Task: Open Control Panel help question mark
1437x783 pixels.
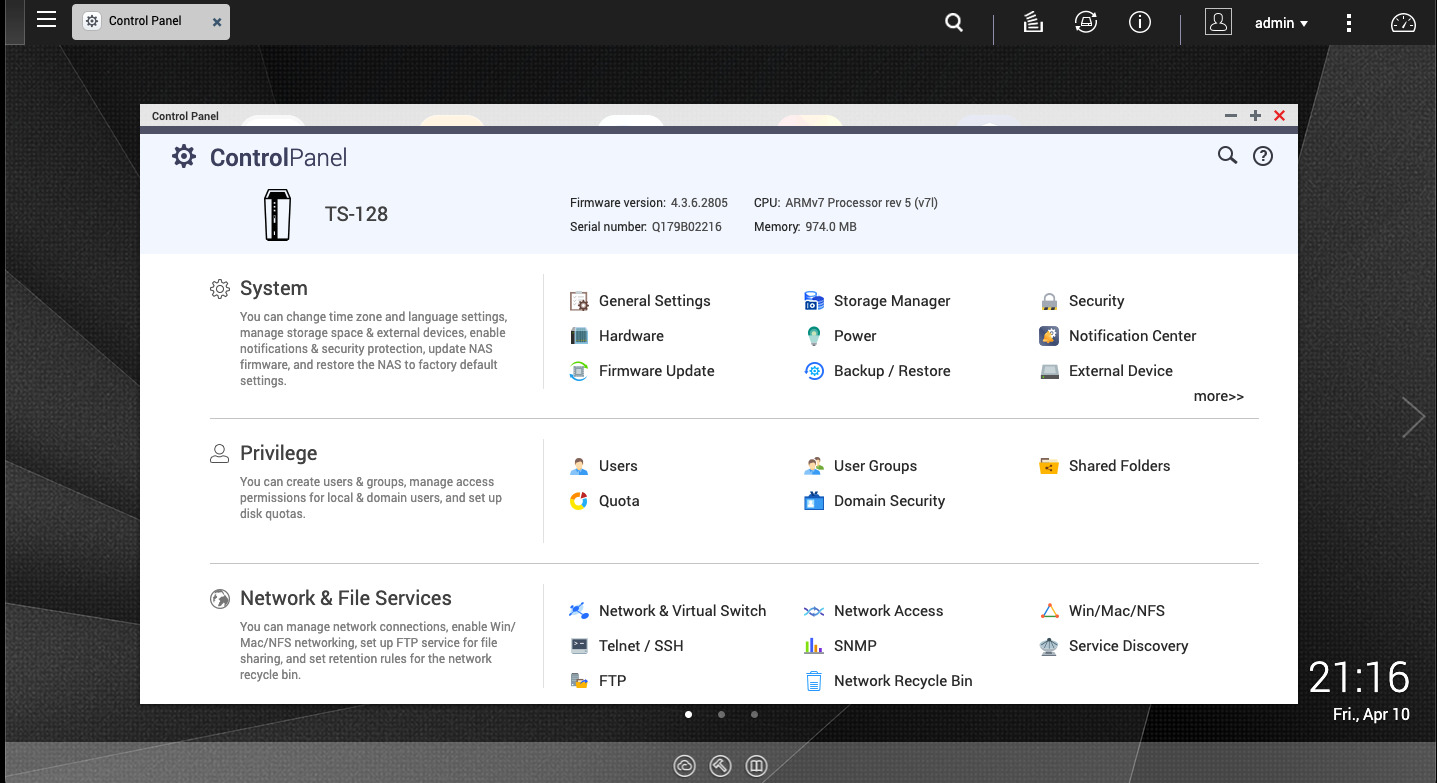Action: (1263, 156)
